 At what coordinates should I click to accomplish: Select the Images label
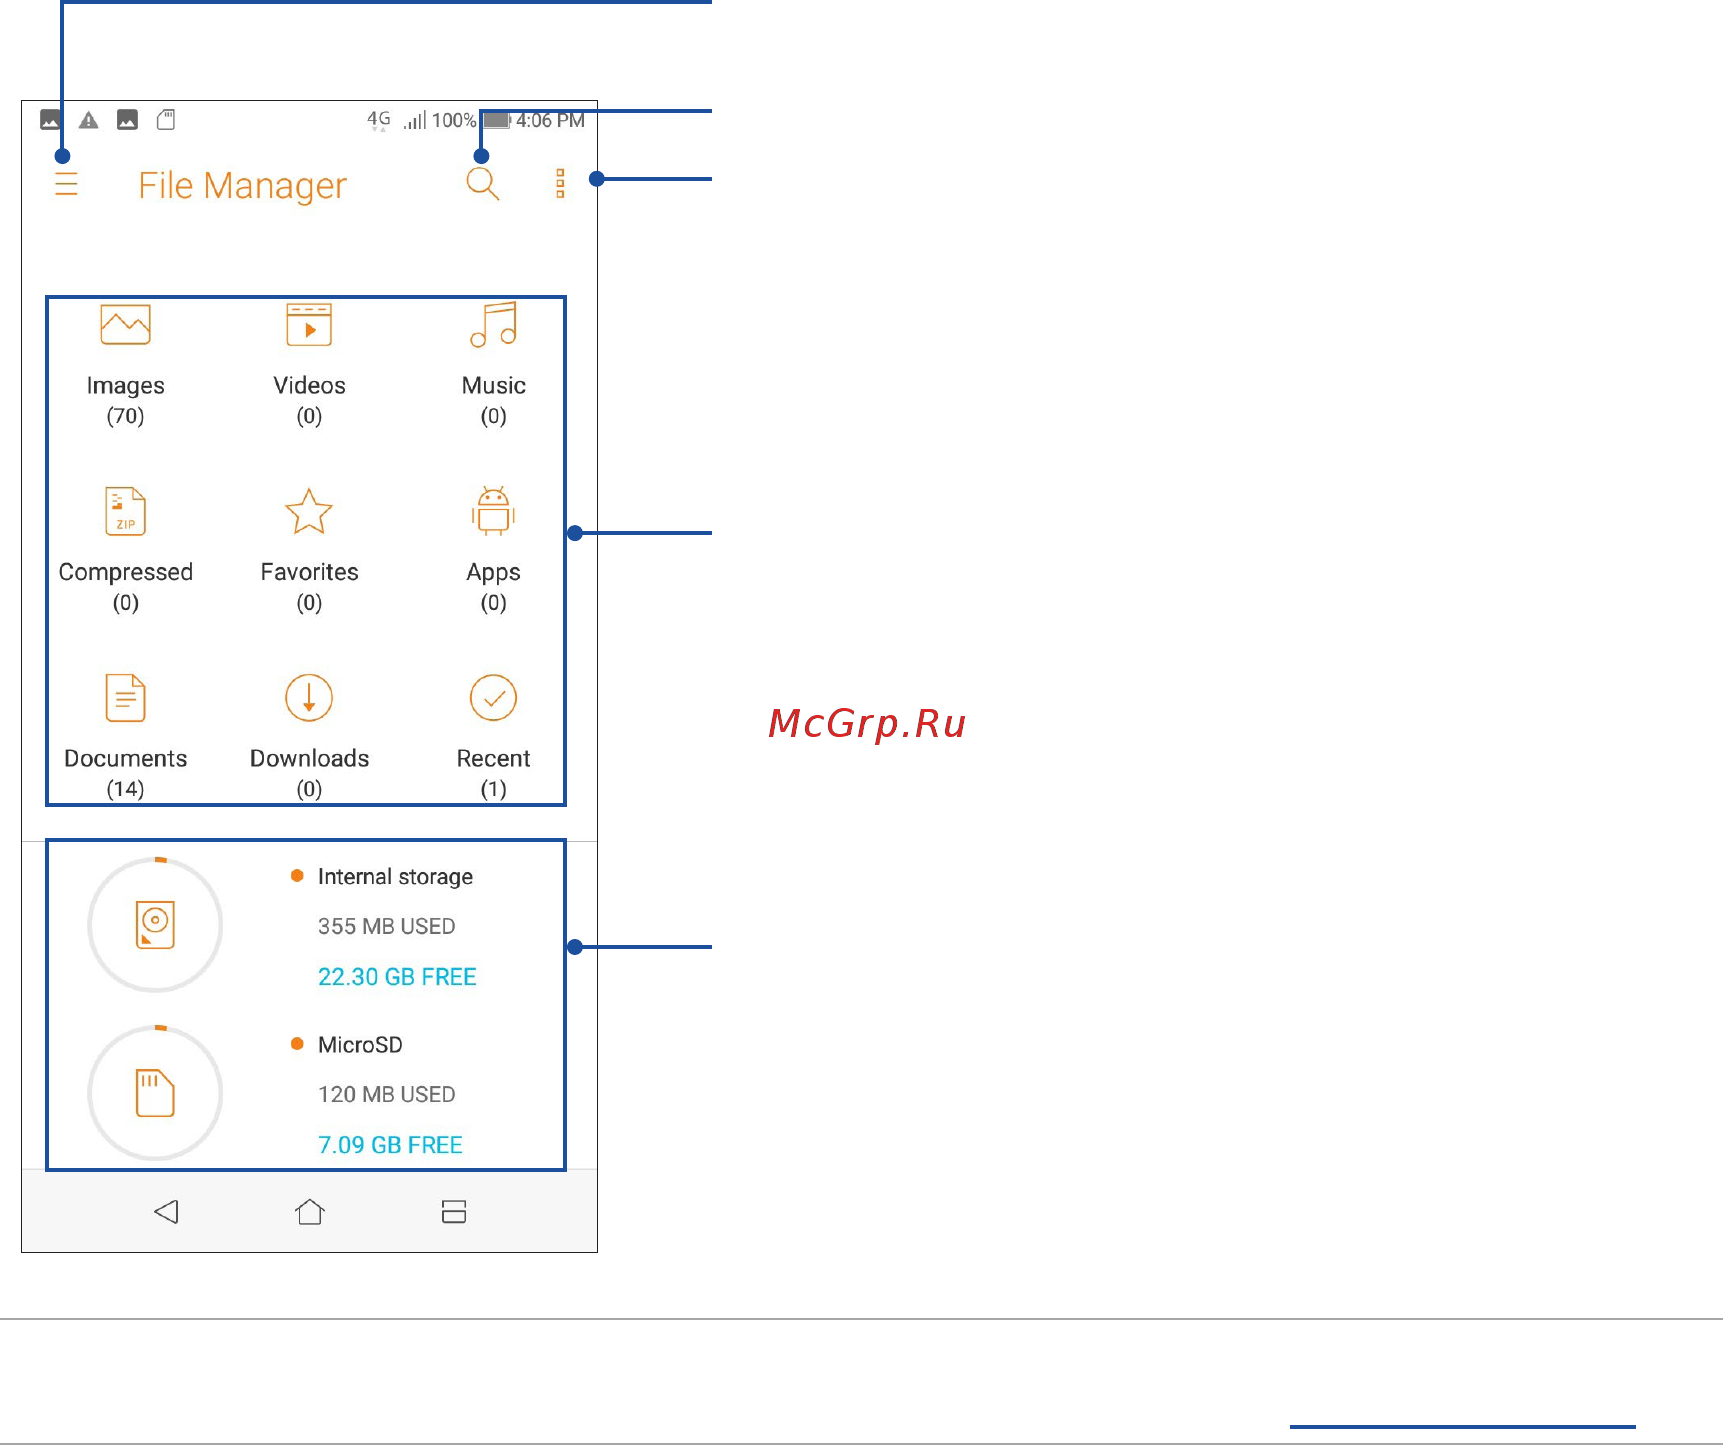coord(126,386)
